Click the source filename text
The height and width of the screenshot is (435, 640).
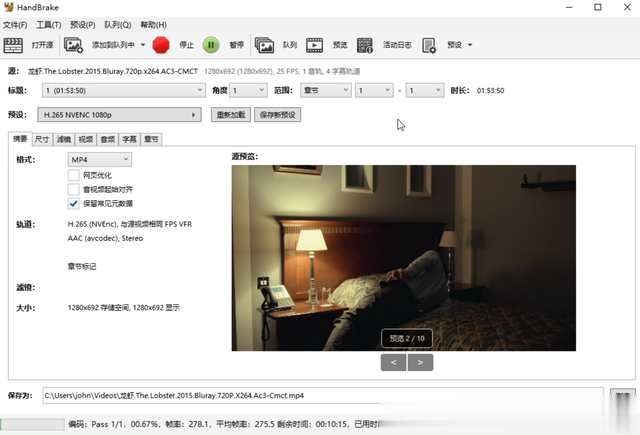coord(113,71)
